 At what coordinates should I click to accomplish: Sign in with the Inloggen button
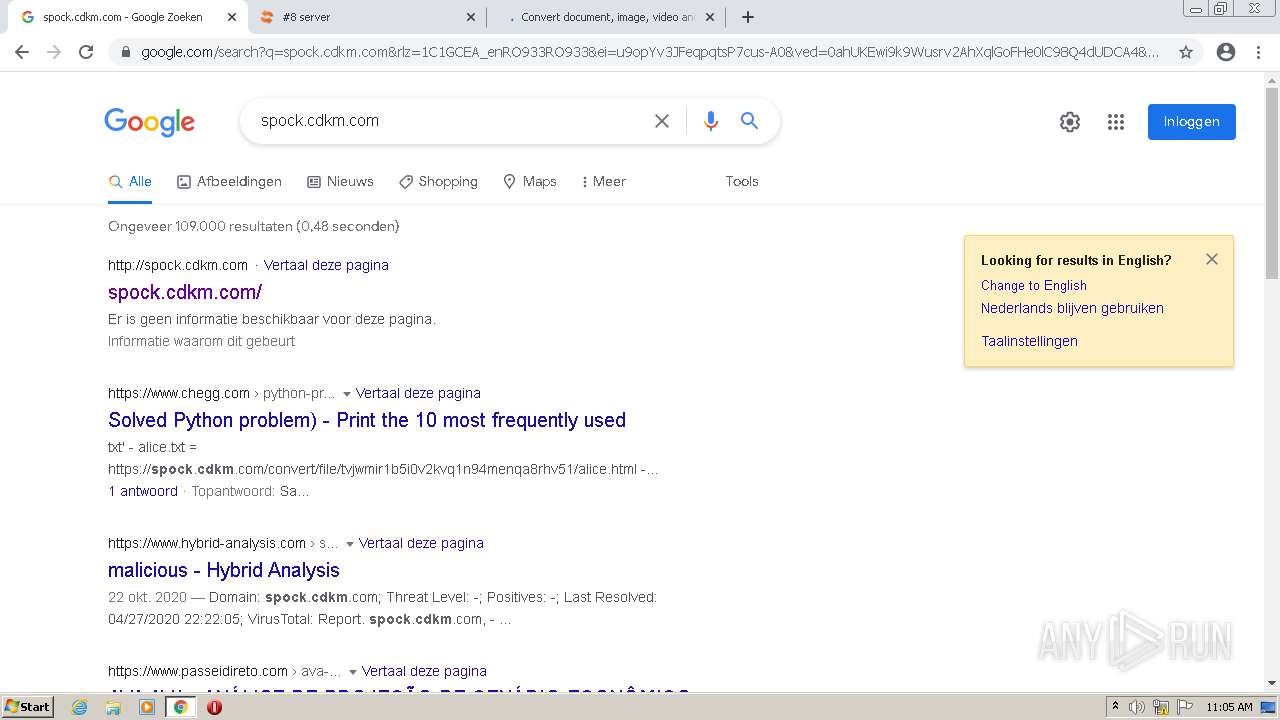[x=1192, y=122]
